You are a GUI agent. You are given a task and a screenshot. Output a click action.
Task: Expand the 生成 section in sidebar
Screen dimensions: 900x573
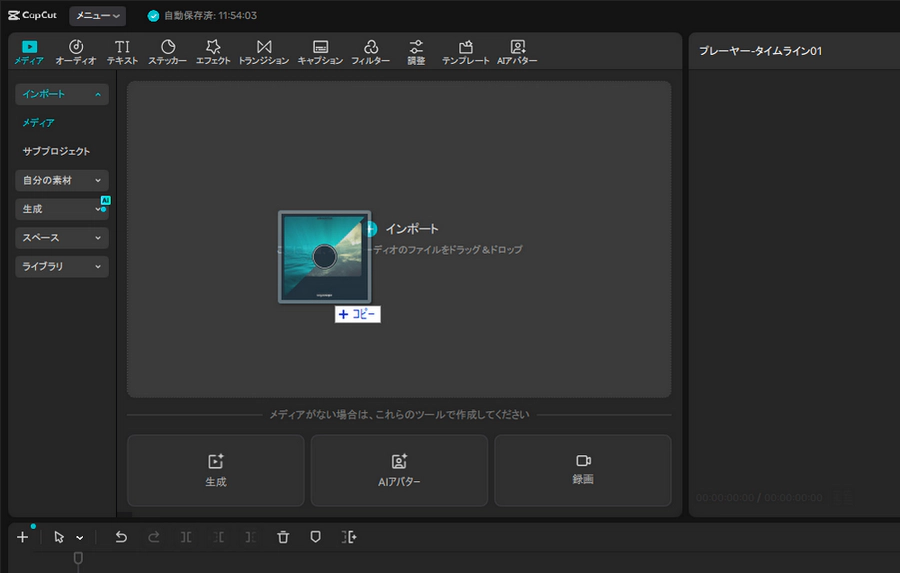tap(62, 209)
